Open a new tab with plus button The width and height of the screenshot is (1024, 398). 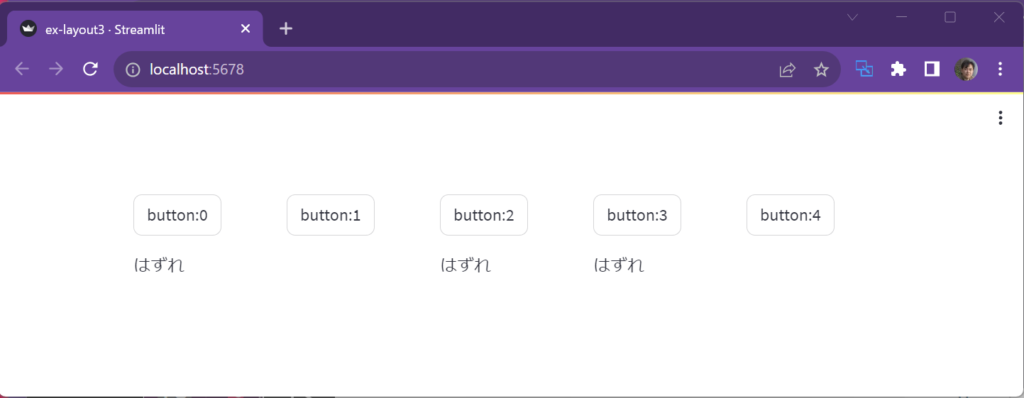[x=285, y=29]
